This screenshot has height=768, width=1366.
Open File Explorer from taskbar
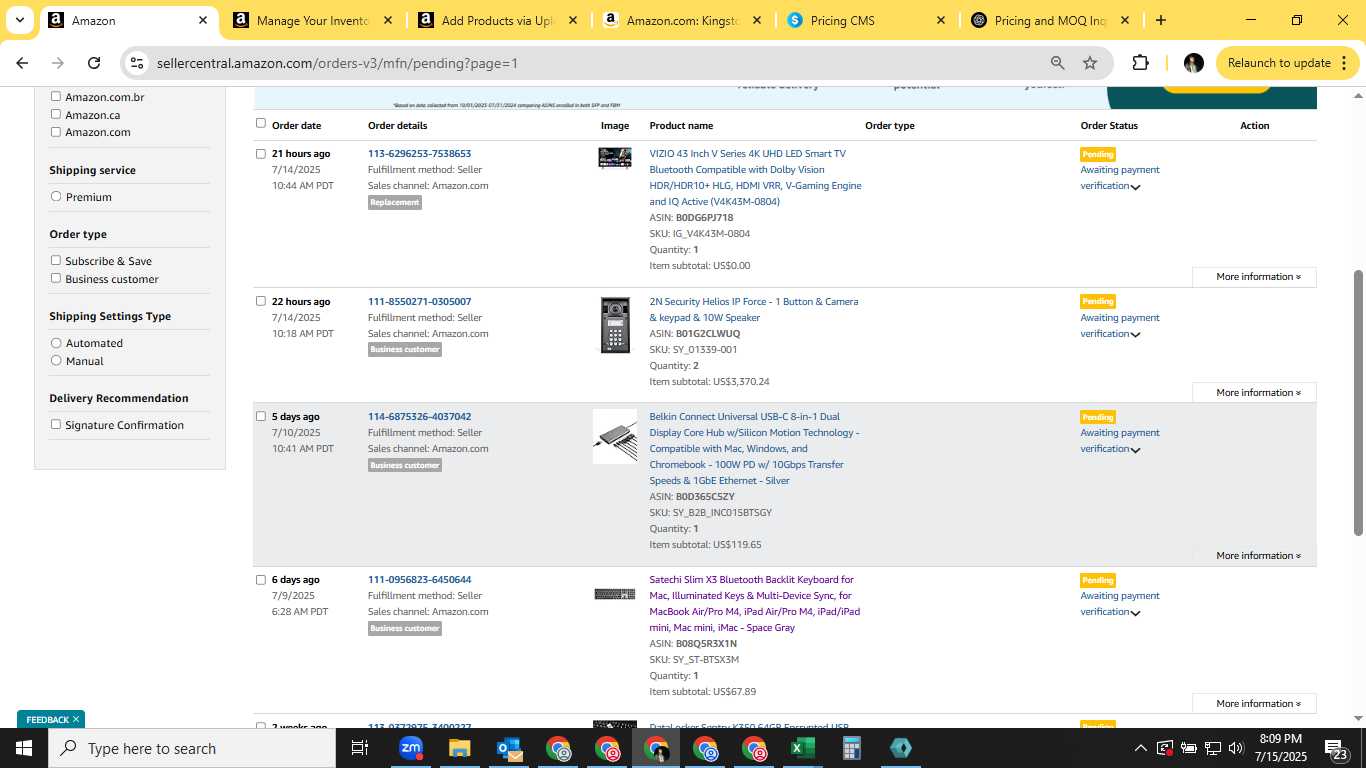click(459, 748)
